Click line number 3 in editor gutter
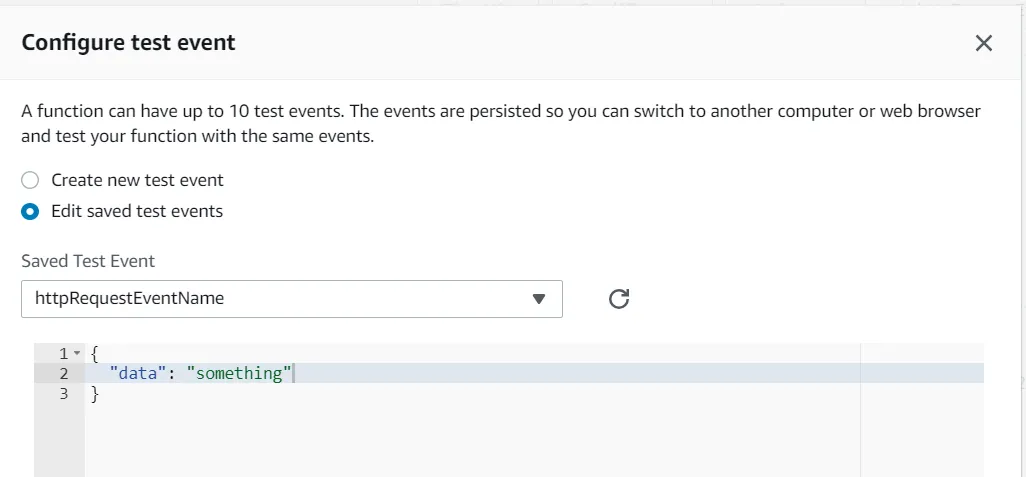Image resolution: width=1026 pixels, height=477 pixels. click(x=63, y=393)
